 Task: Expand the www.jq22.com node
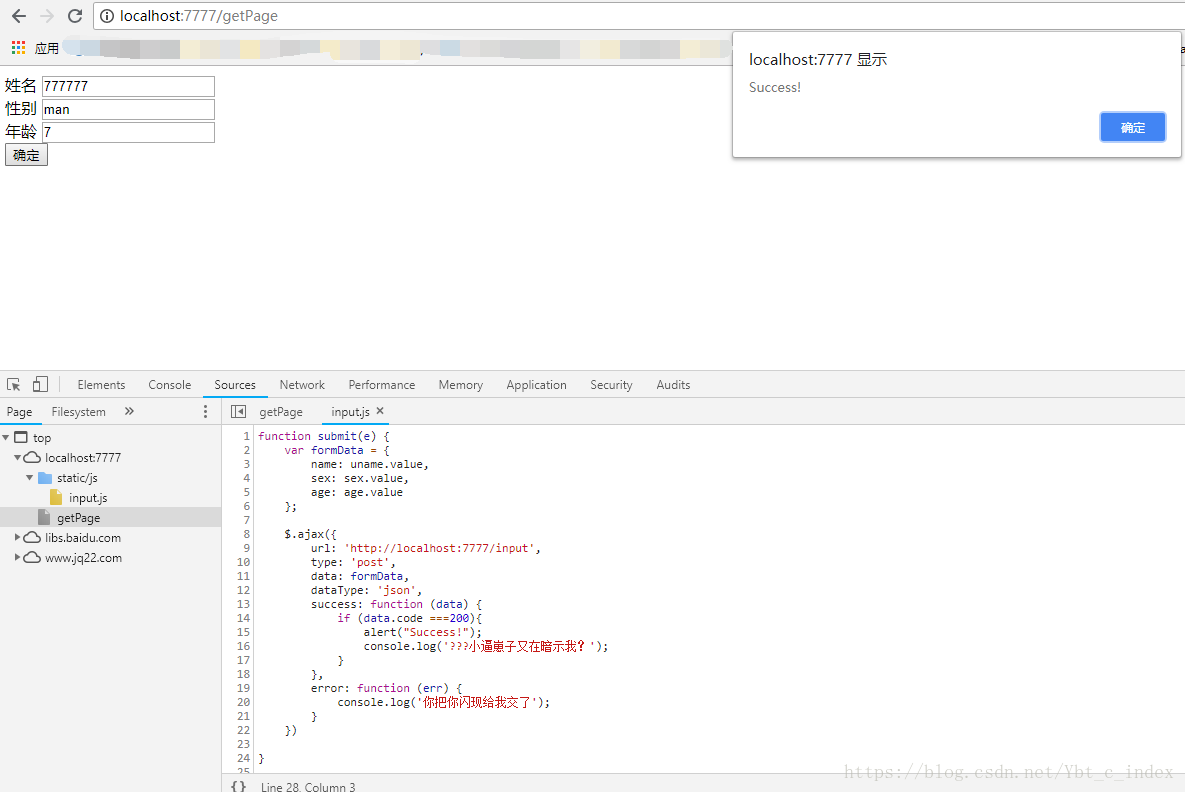point(17,558)
